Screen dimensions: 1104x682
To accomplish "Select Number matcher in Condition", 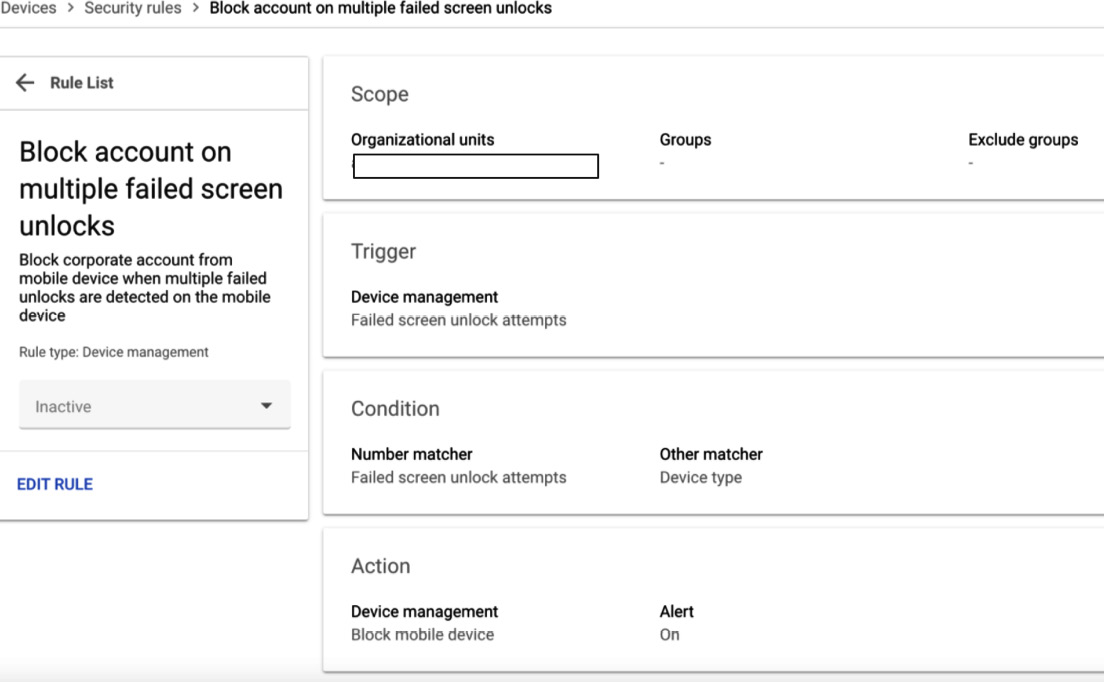I will pos(412,454).
